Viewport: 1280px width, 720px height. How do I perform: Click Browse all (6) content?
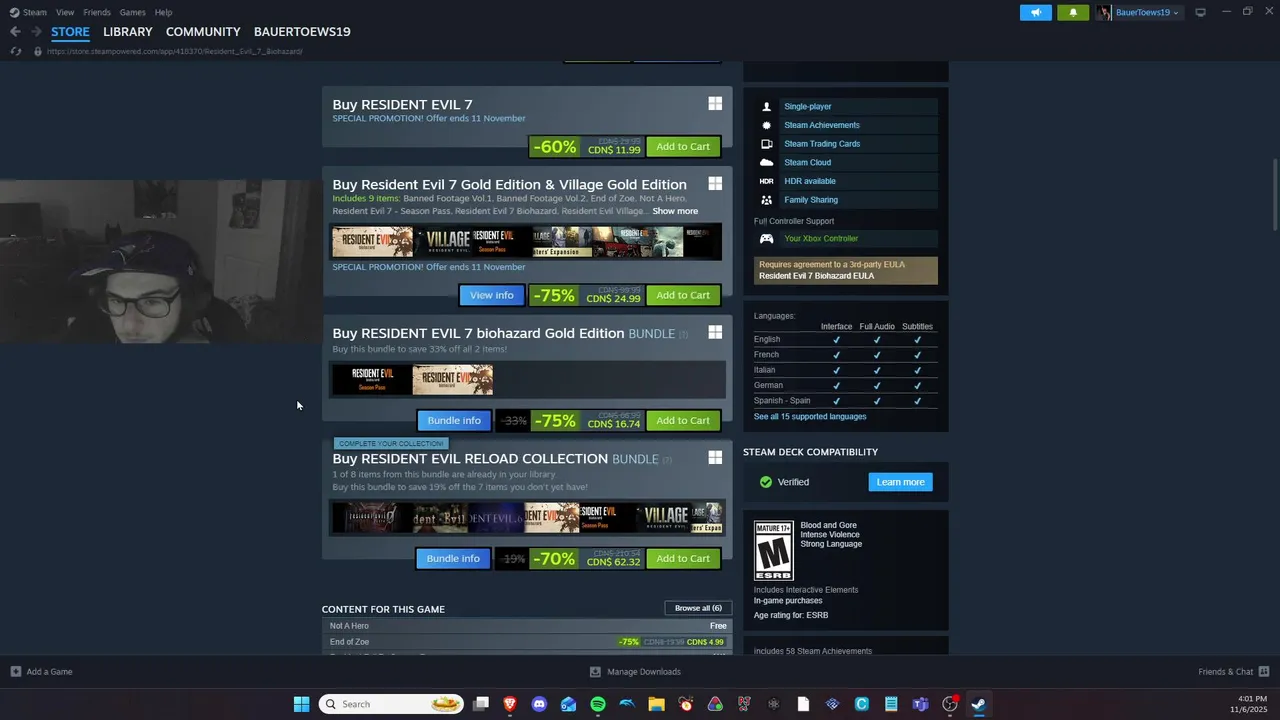pyautogui.click(x=698, y=608)
